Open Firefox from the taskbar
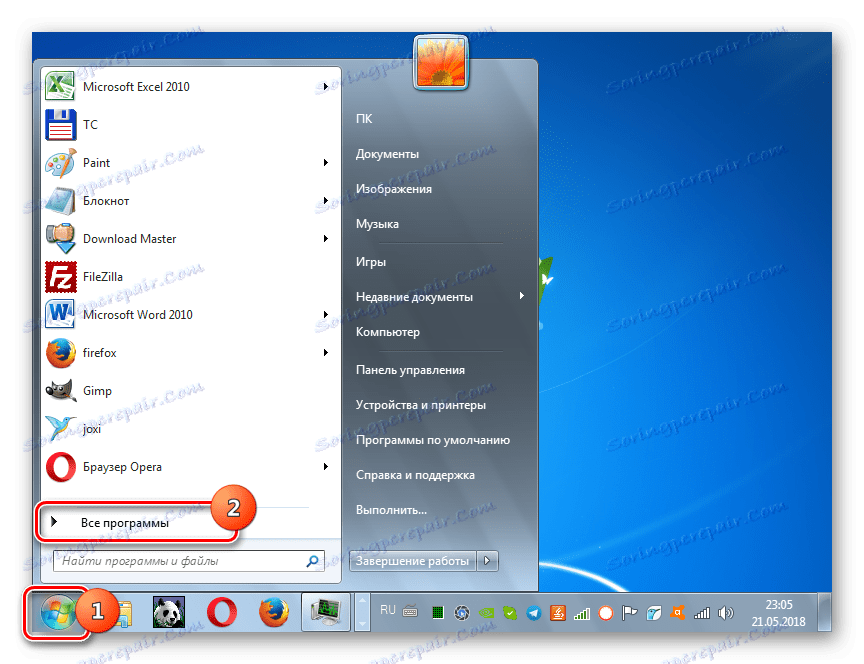Viewport: 864px width, 664px height. (x=274, y=613)
